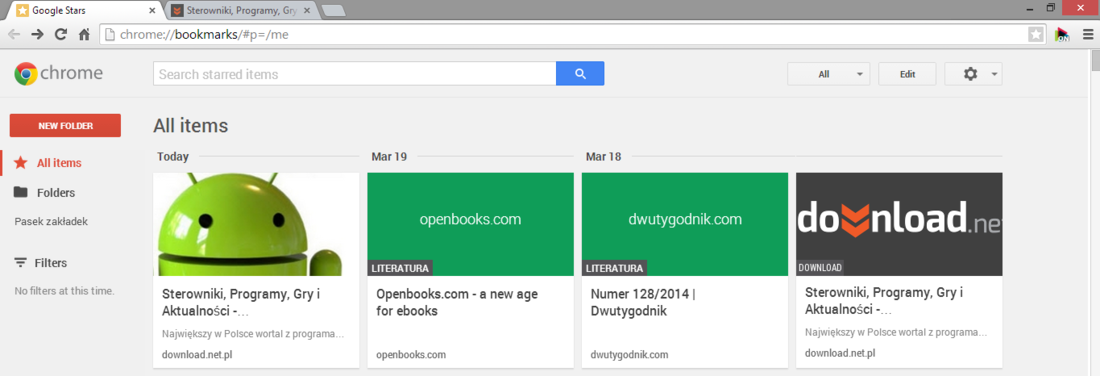Close the Sterowniki, Programy tab

307,11
